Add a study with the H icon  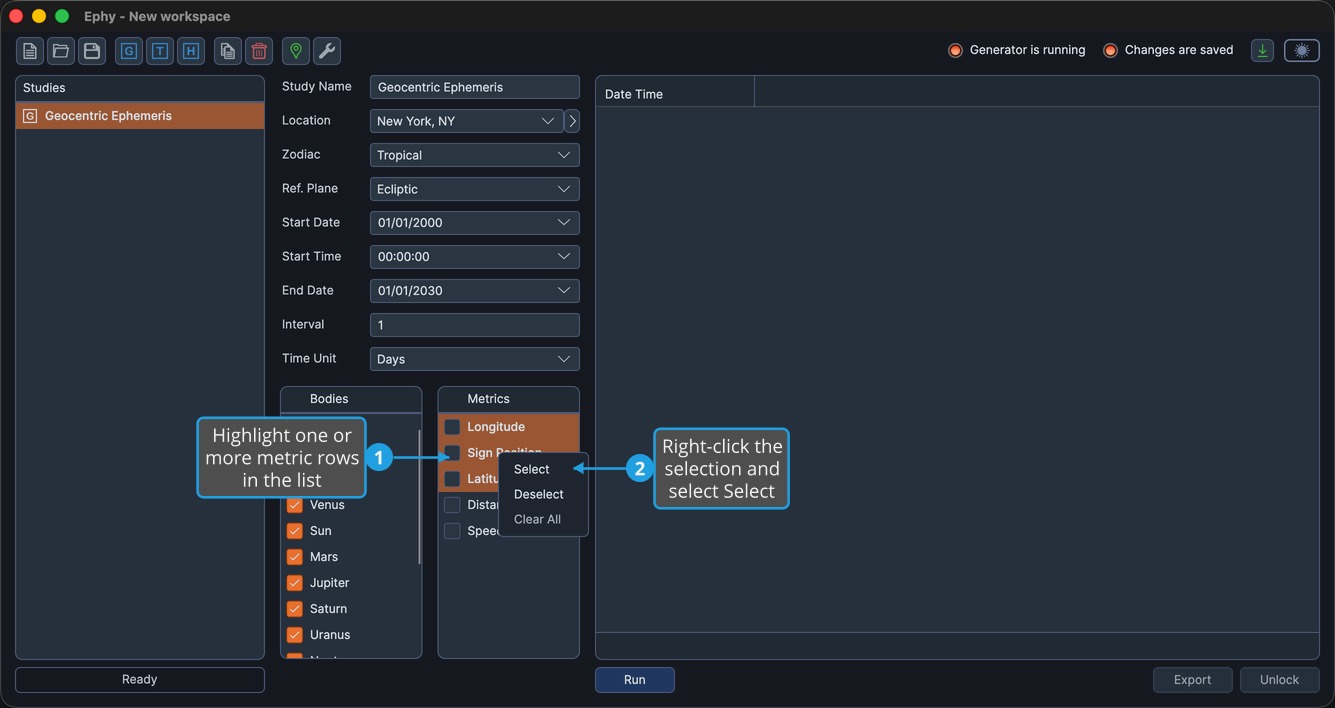point(191,51)
